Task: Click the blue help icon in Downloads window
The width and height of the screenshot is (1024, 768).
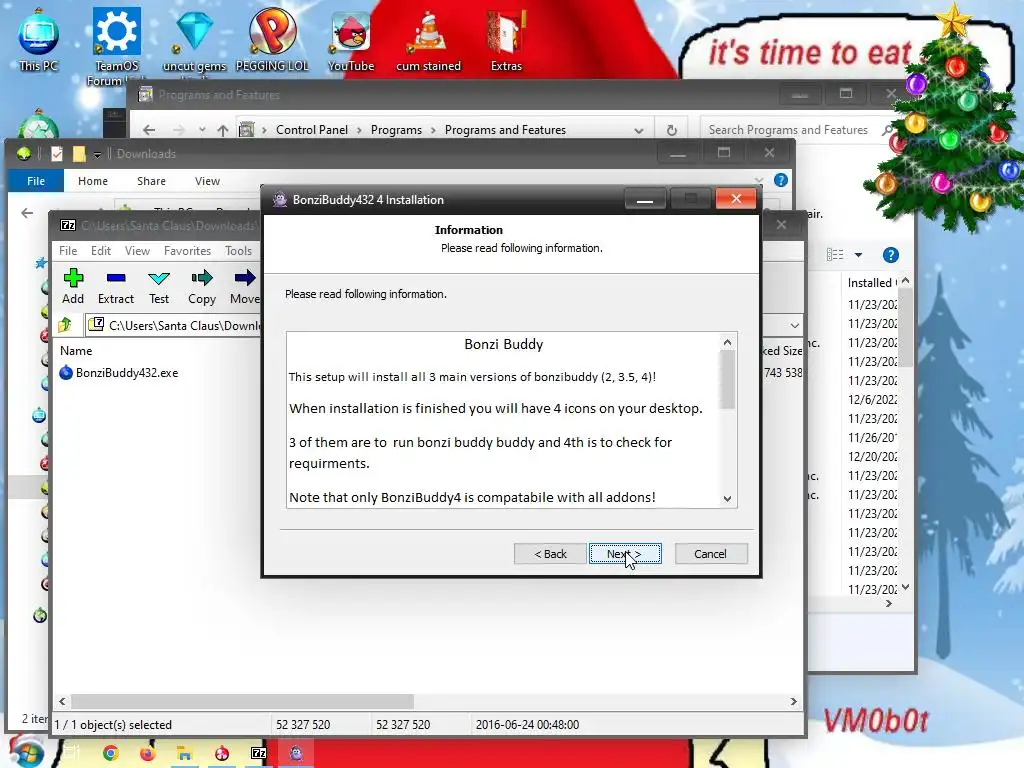Action: [x=781, y=180]
